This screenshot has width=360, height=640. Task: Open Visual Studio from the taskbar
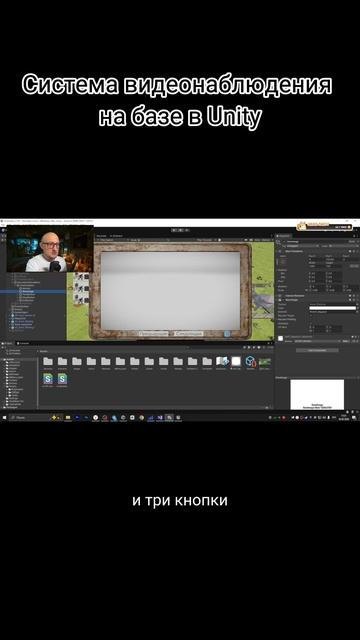pos(160,418)
